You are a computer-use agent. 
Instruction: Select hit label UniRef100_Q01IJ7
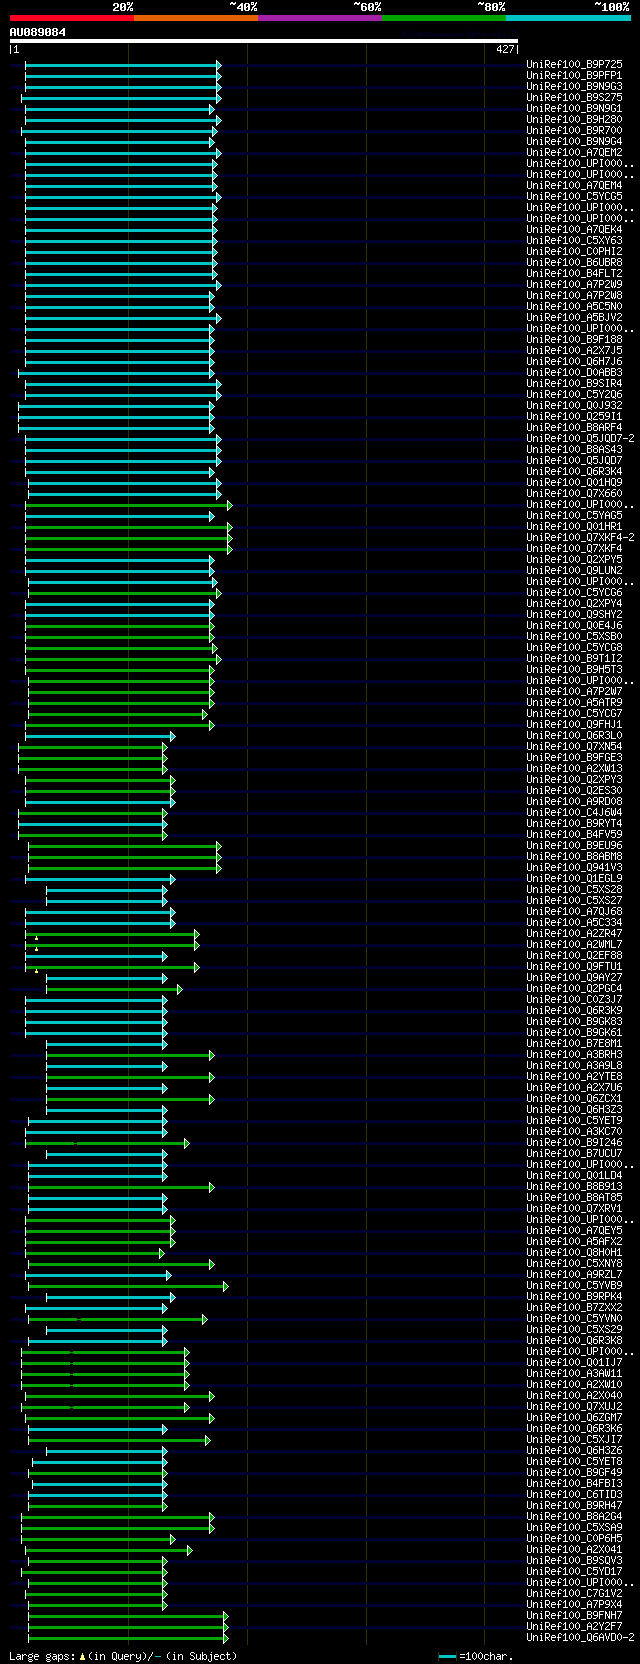pos(574,1362)
